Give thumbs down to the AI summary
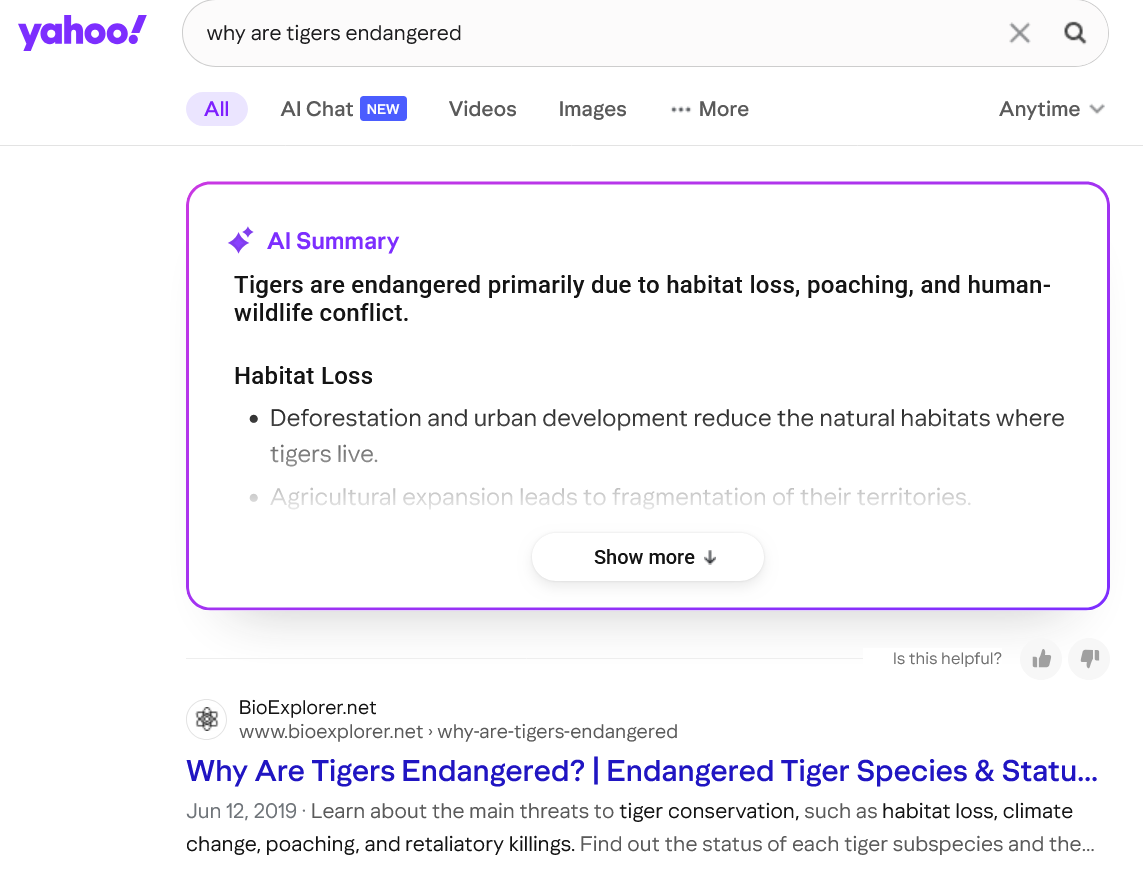The image size is (1143, 892). click(1089, 659)
